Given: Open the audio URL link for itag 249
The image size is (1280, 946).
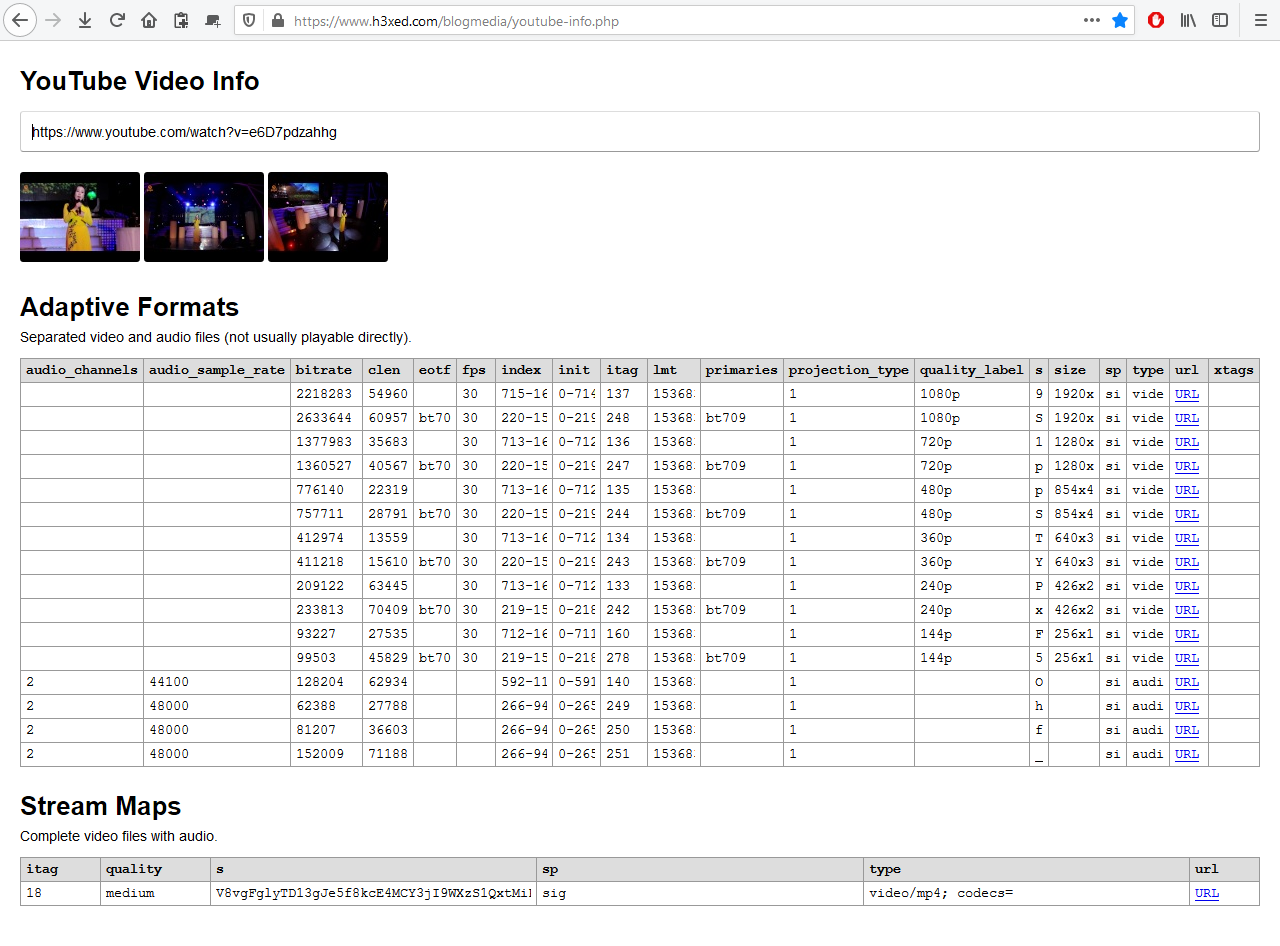Looking at the screenshot, I should (x=1187, y=706).
